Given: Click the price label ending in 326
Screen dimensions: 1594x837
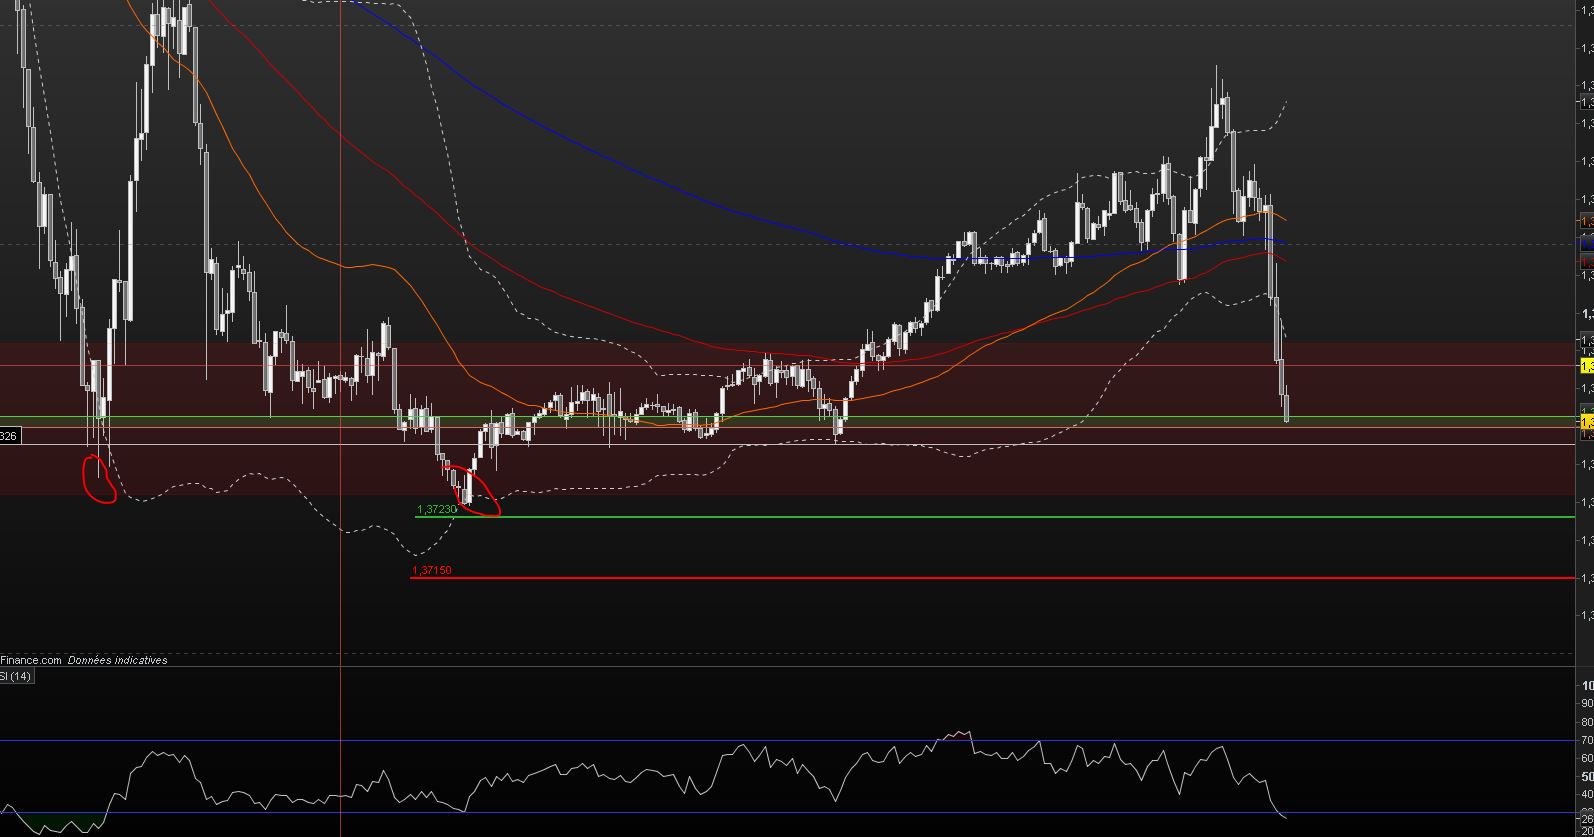Looking at the screenshot, I should [10, 436].
